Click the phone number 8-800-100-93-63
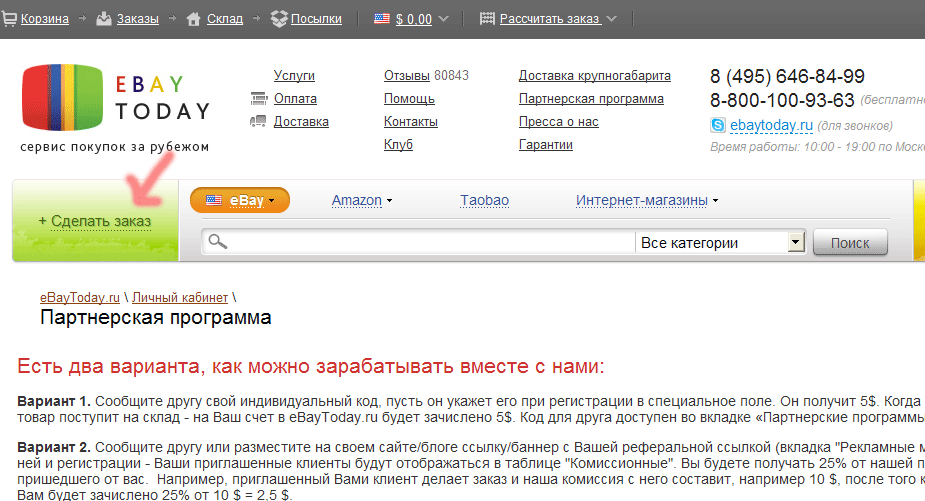This screenshot has width=925, height=501. pyautogui.click(x=782, y=100)
